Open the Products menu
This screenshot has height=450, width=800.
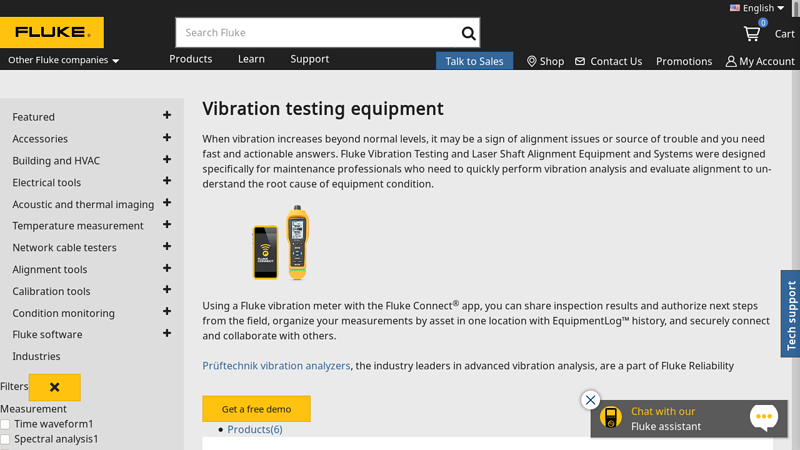coord(190,59)
